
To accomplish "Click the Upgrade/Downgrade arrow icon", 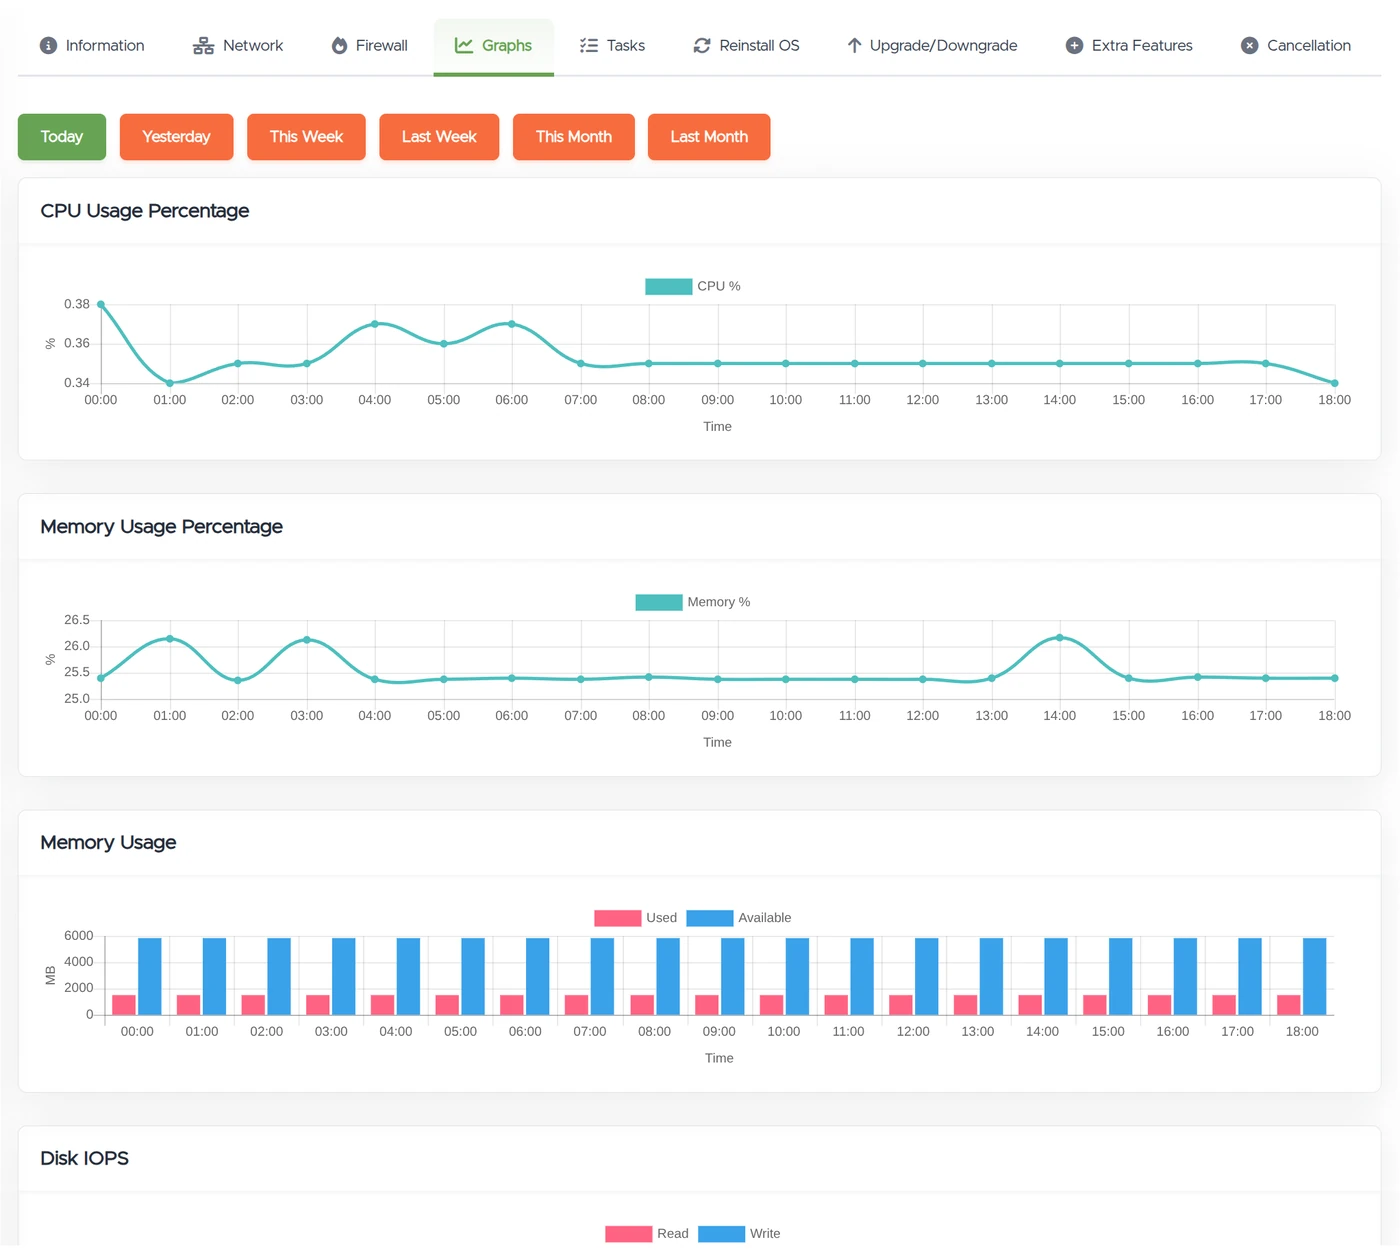I will click(854, 46).
